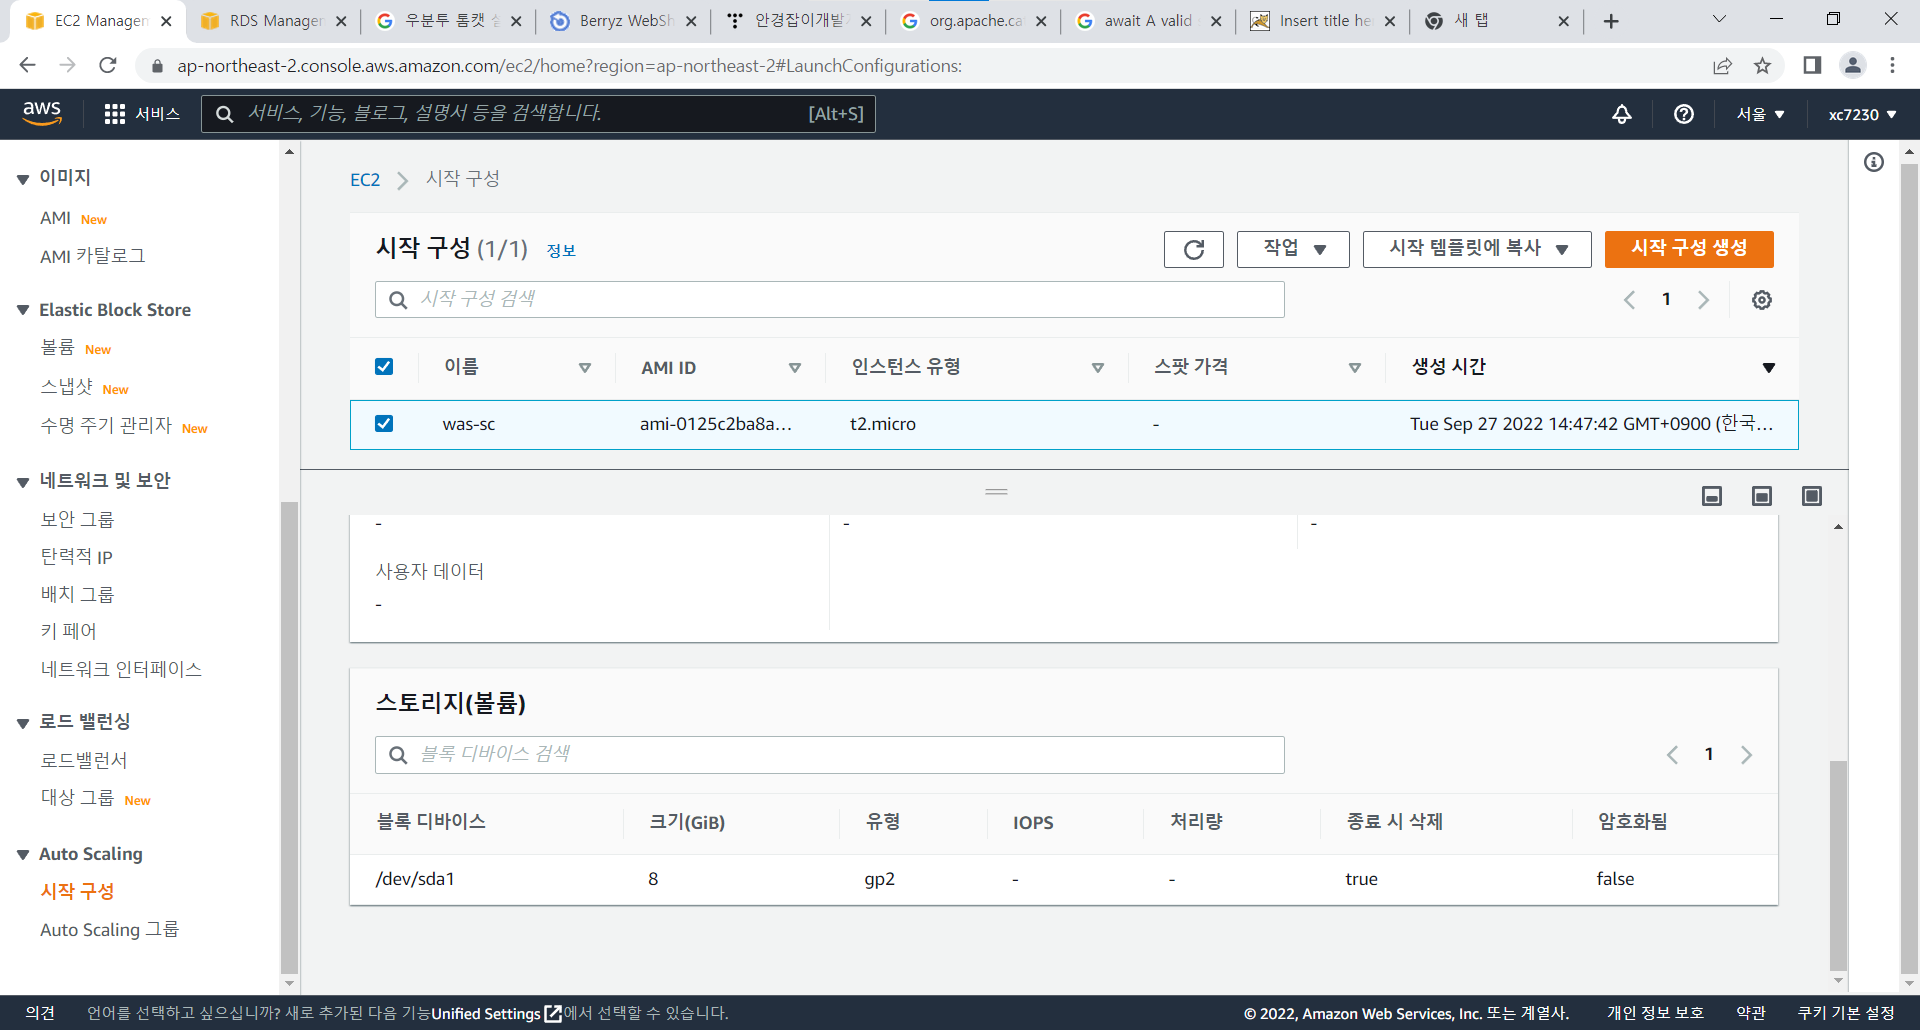Viewport: 1920px width, 1030px height.
Task: Collapse details panel to bottom icon
Action: tap(1712, 496)
